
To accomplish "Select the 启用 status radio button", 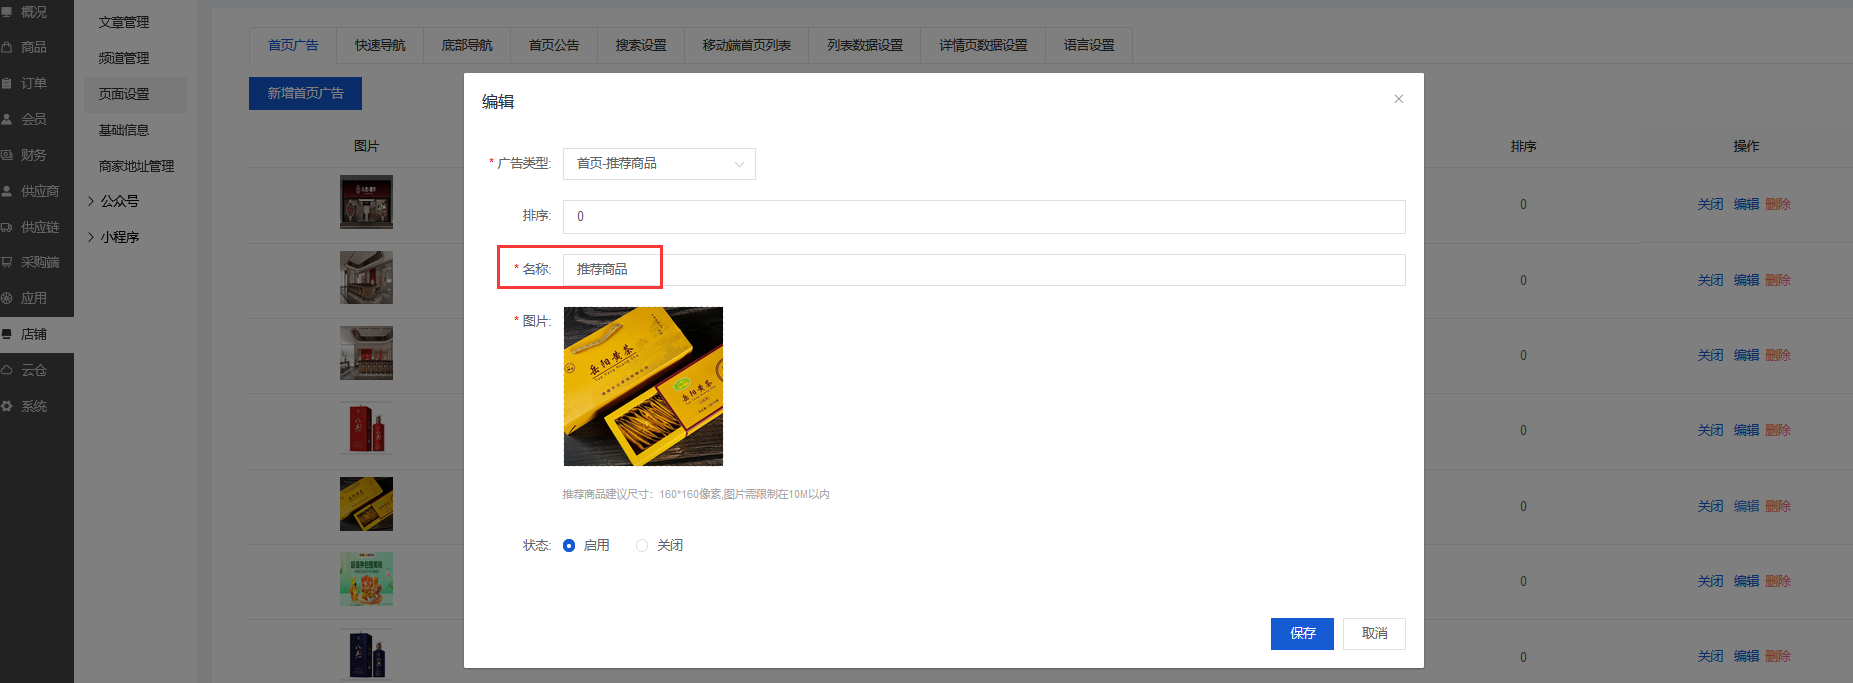I will tap(569, 545).
